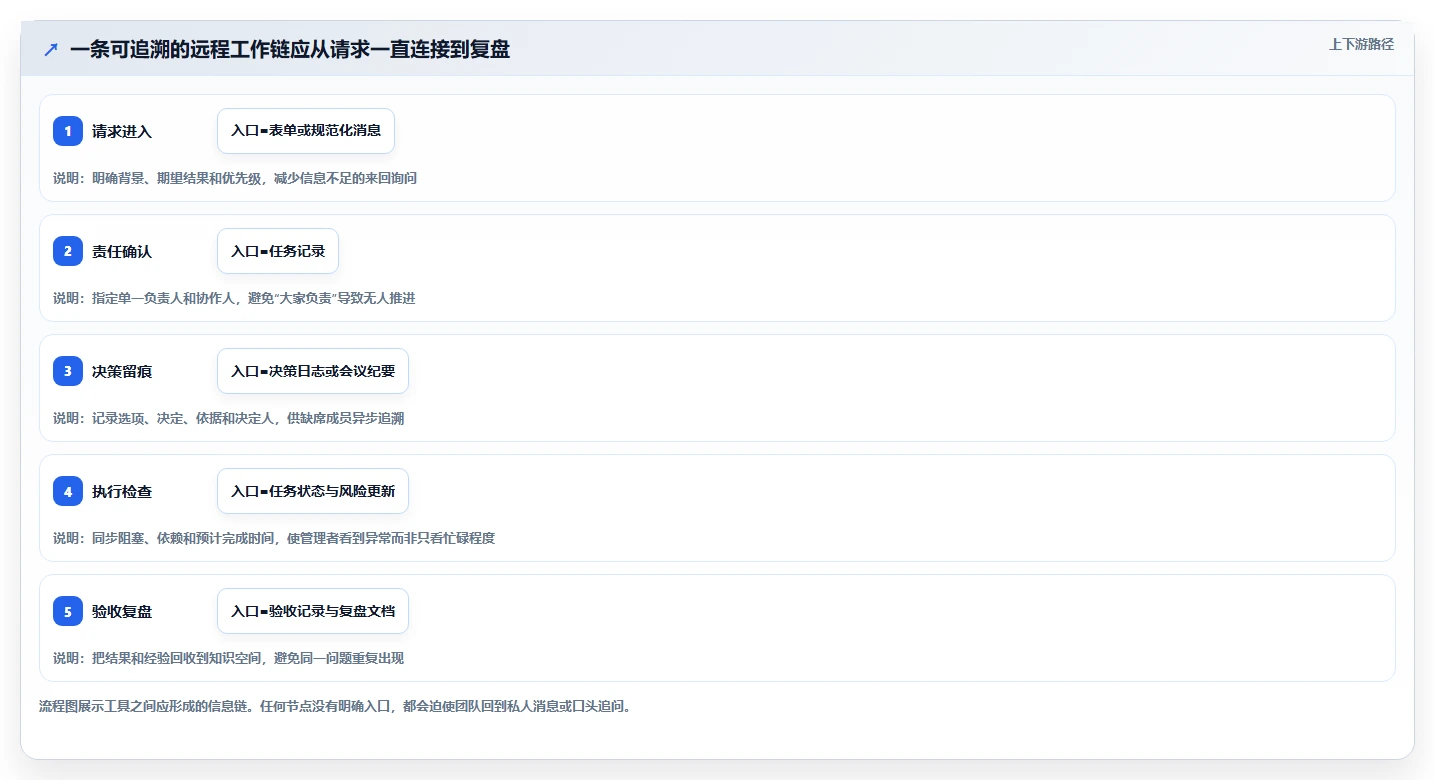This screenshot has height=780, width=1435.
Task: Click the description starting 说明：记录选项
Action: pyautogui.click(x=229, y=418)
